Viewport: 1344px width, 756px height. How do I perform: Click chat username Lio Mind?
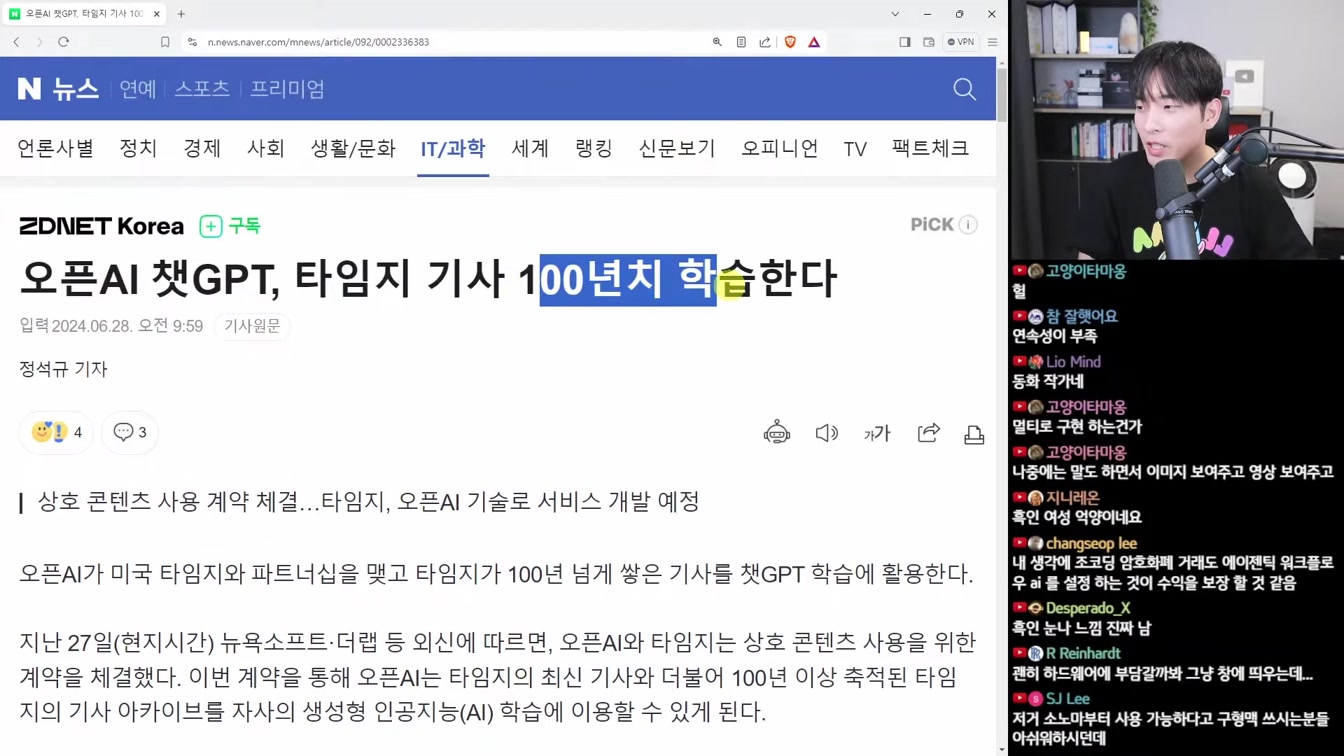click(x=1073, y=362)
